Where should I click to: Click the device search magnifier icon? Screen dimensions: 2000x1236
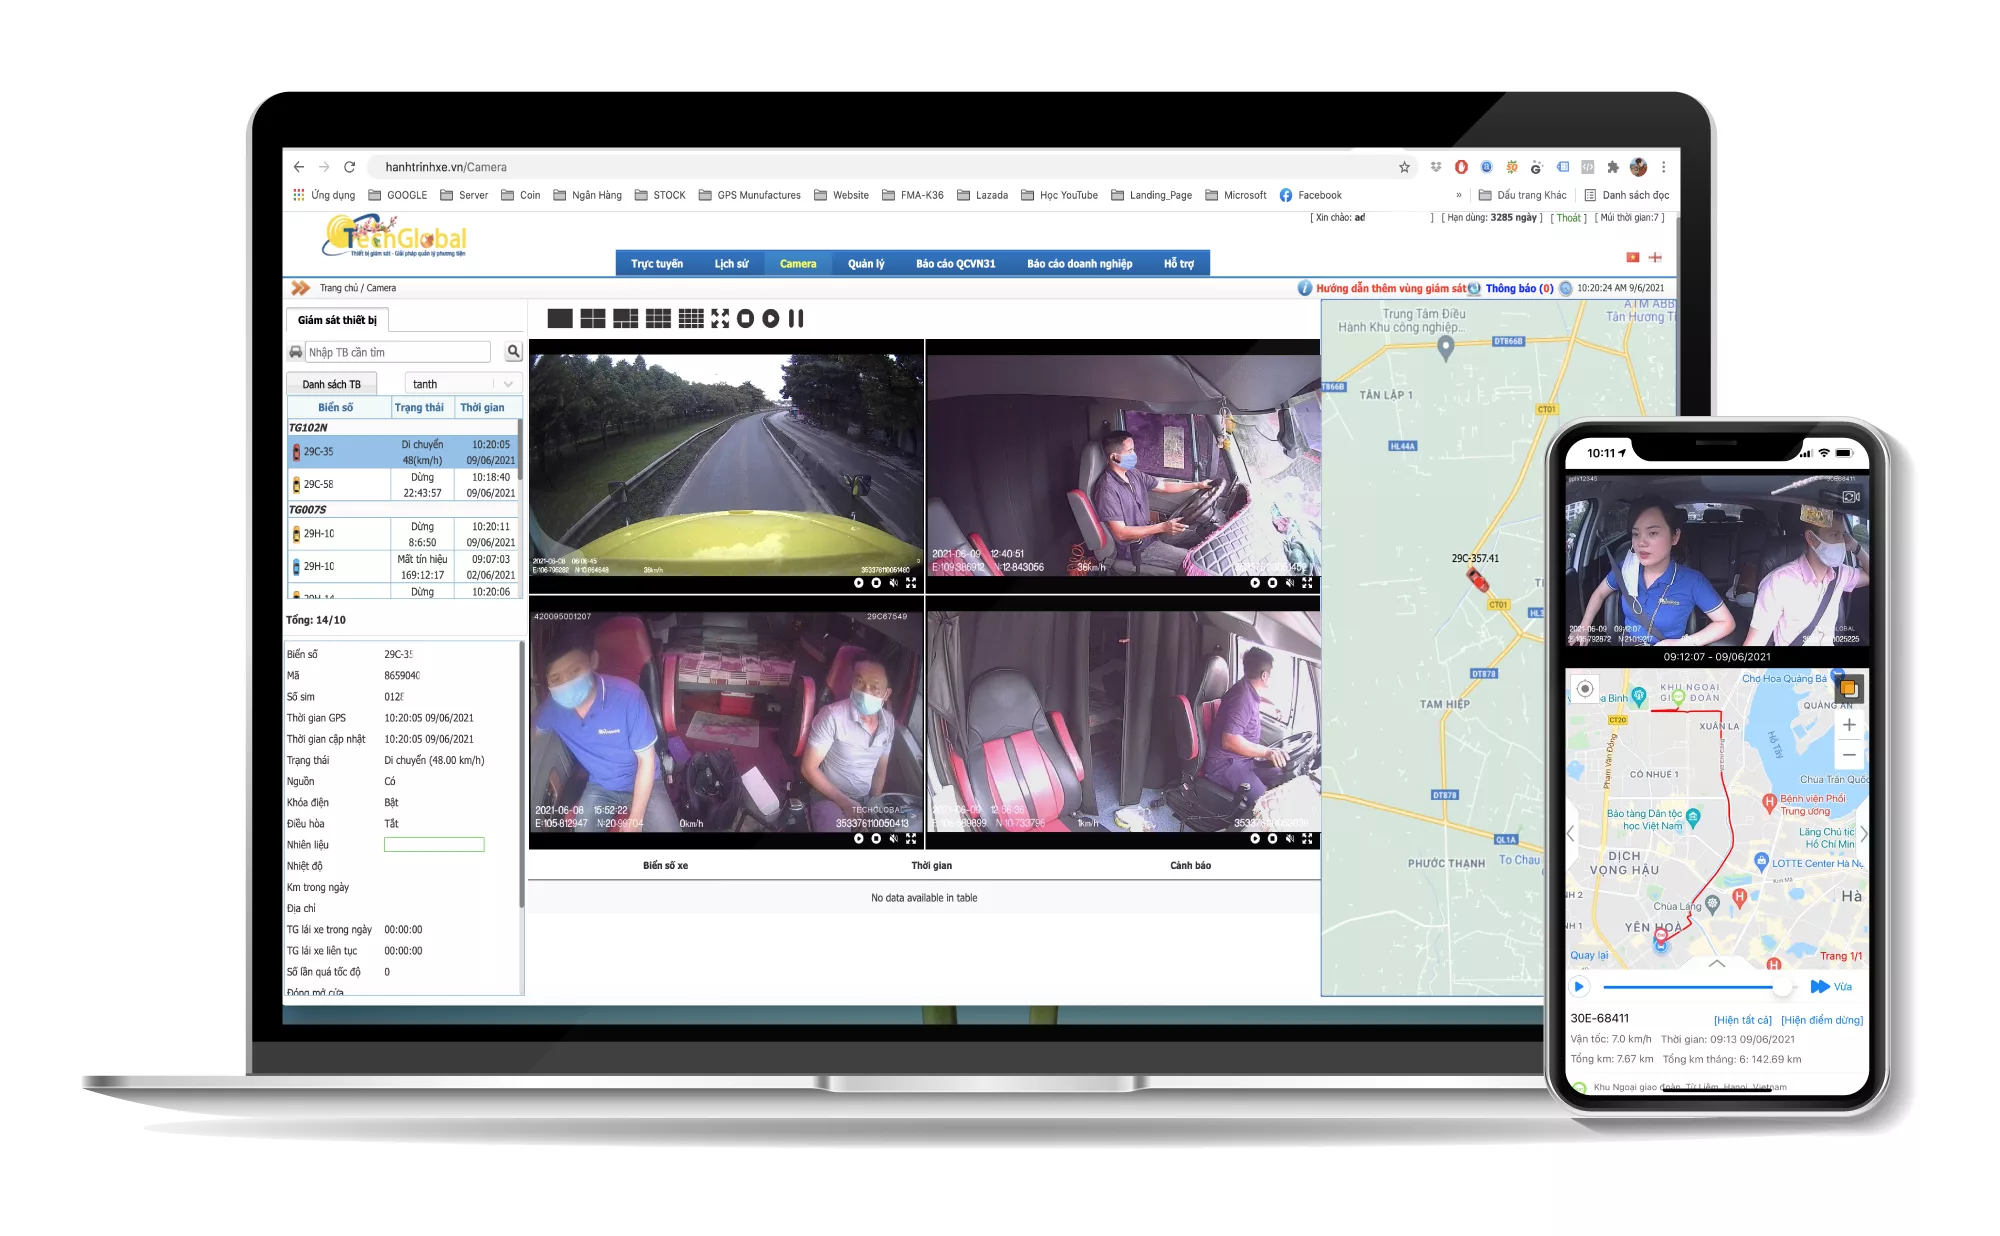513,352
